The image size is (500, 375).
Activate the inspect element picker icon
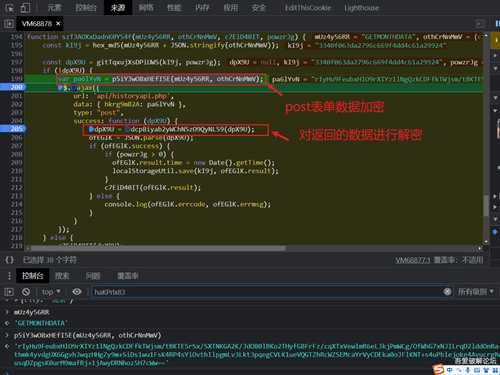tap(10, 8)
